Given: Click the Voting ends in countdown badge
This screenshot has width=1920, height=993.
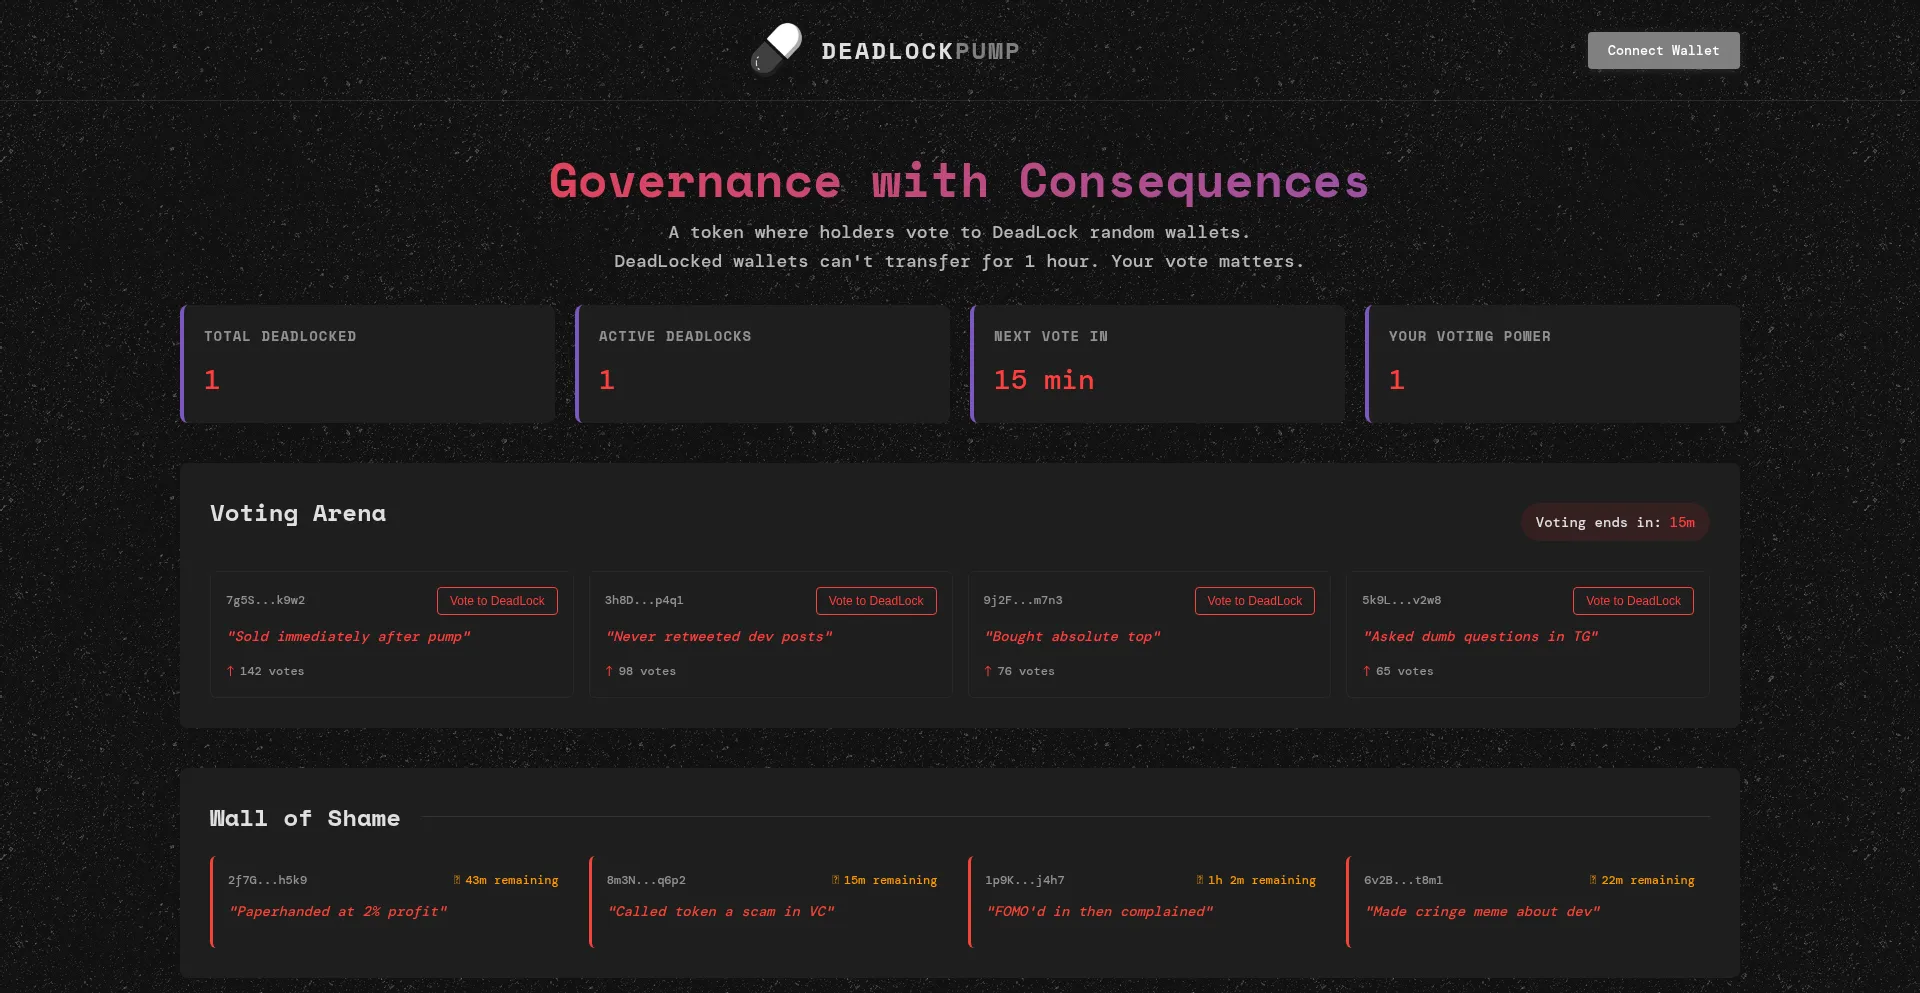Looking at the screenshot, I should point(1615,522).
